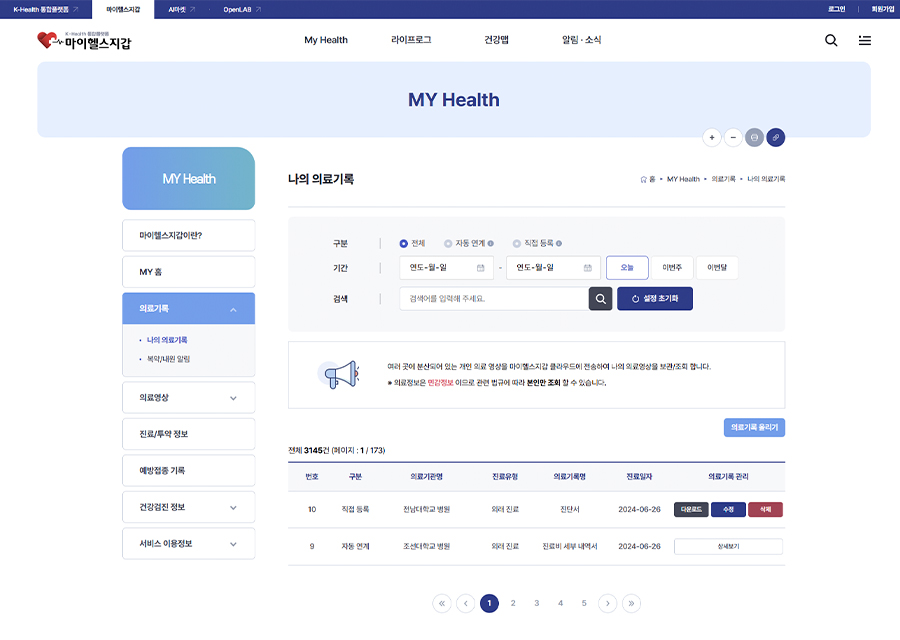Click the header search magnifier icon
Image resolution: width=900 pixels, height=640 pixels.
tap(831, 40)
